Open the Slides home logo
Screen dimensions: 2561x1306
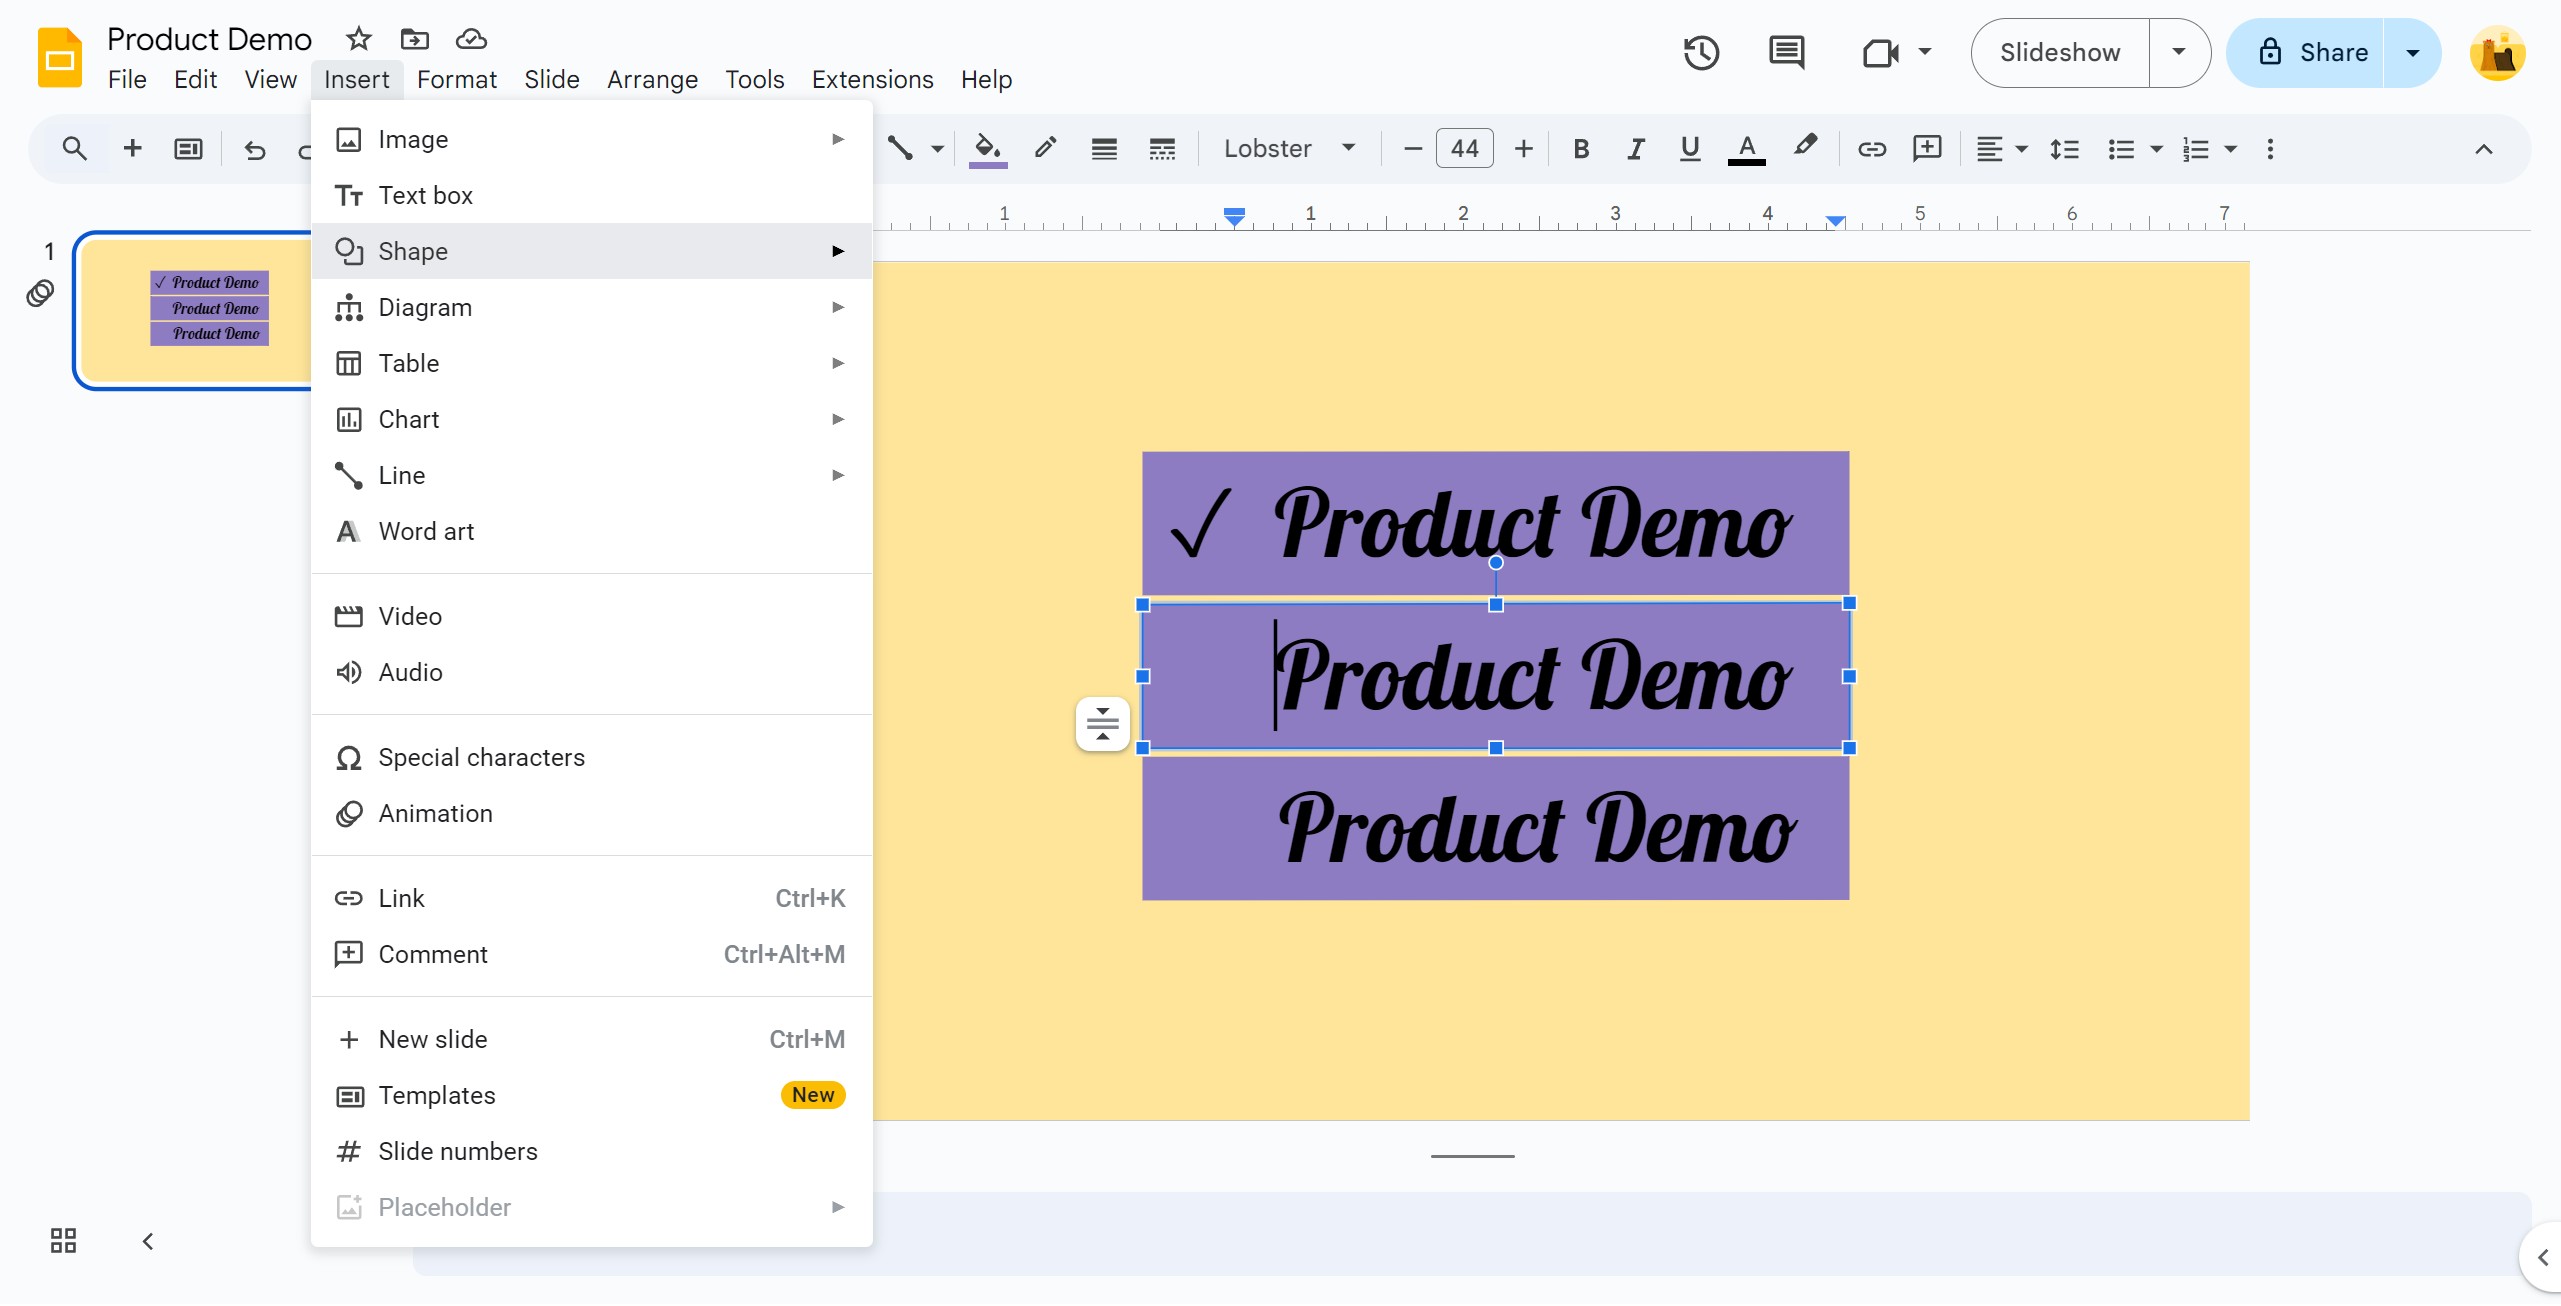60,57
